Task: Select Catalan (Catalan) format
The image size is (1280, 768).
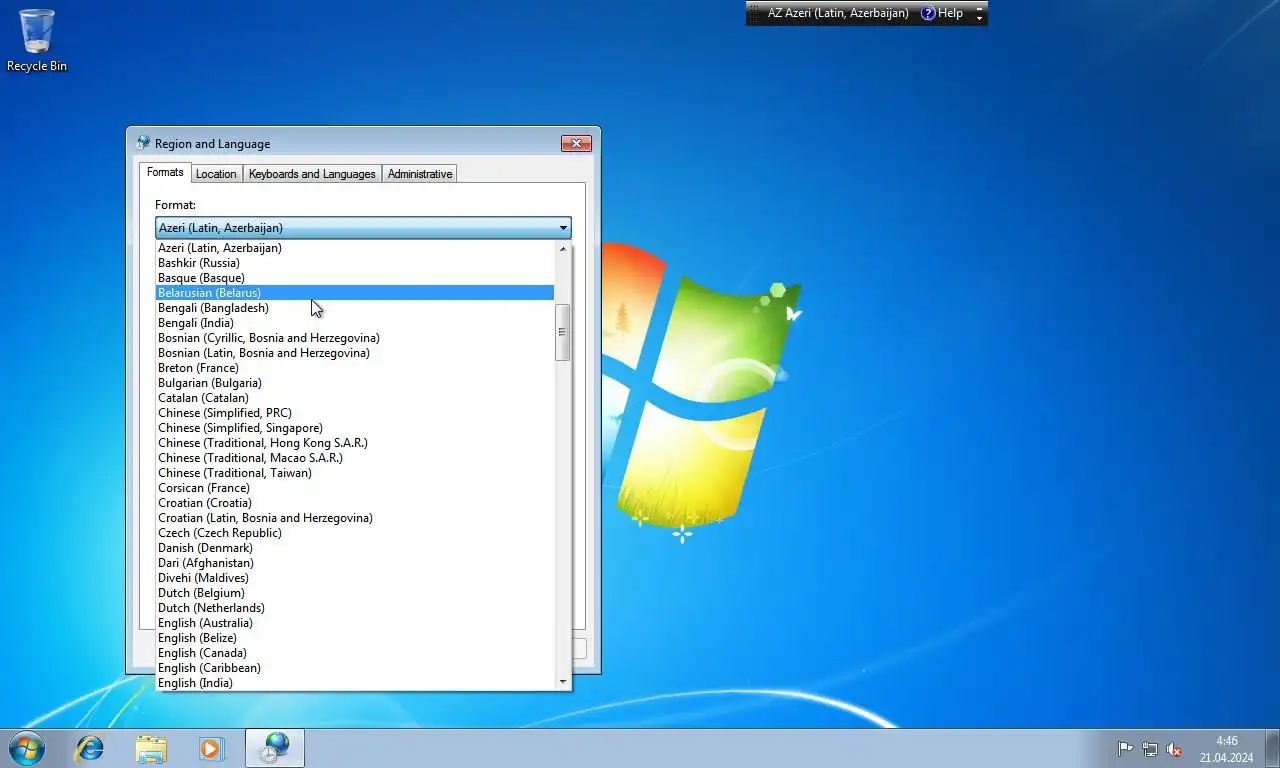Action: tap(355, 398)
